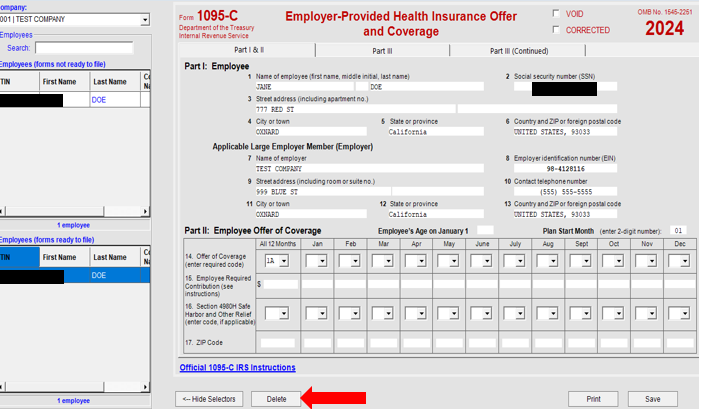Image resolution: width=701 pixels, height=409 pixels.
Task: Open Official 1095-C IRS Instructions link
Action: point(237,367)
